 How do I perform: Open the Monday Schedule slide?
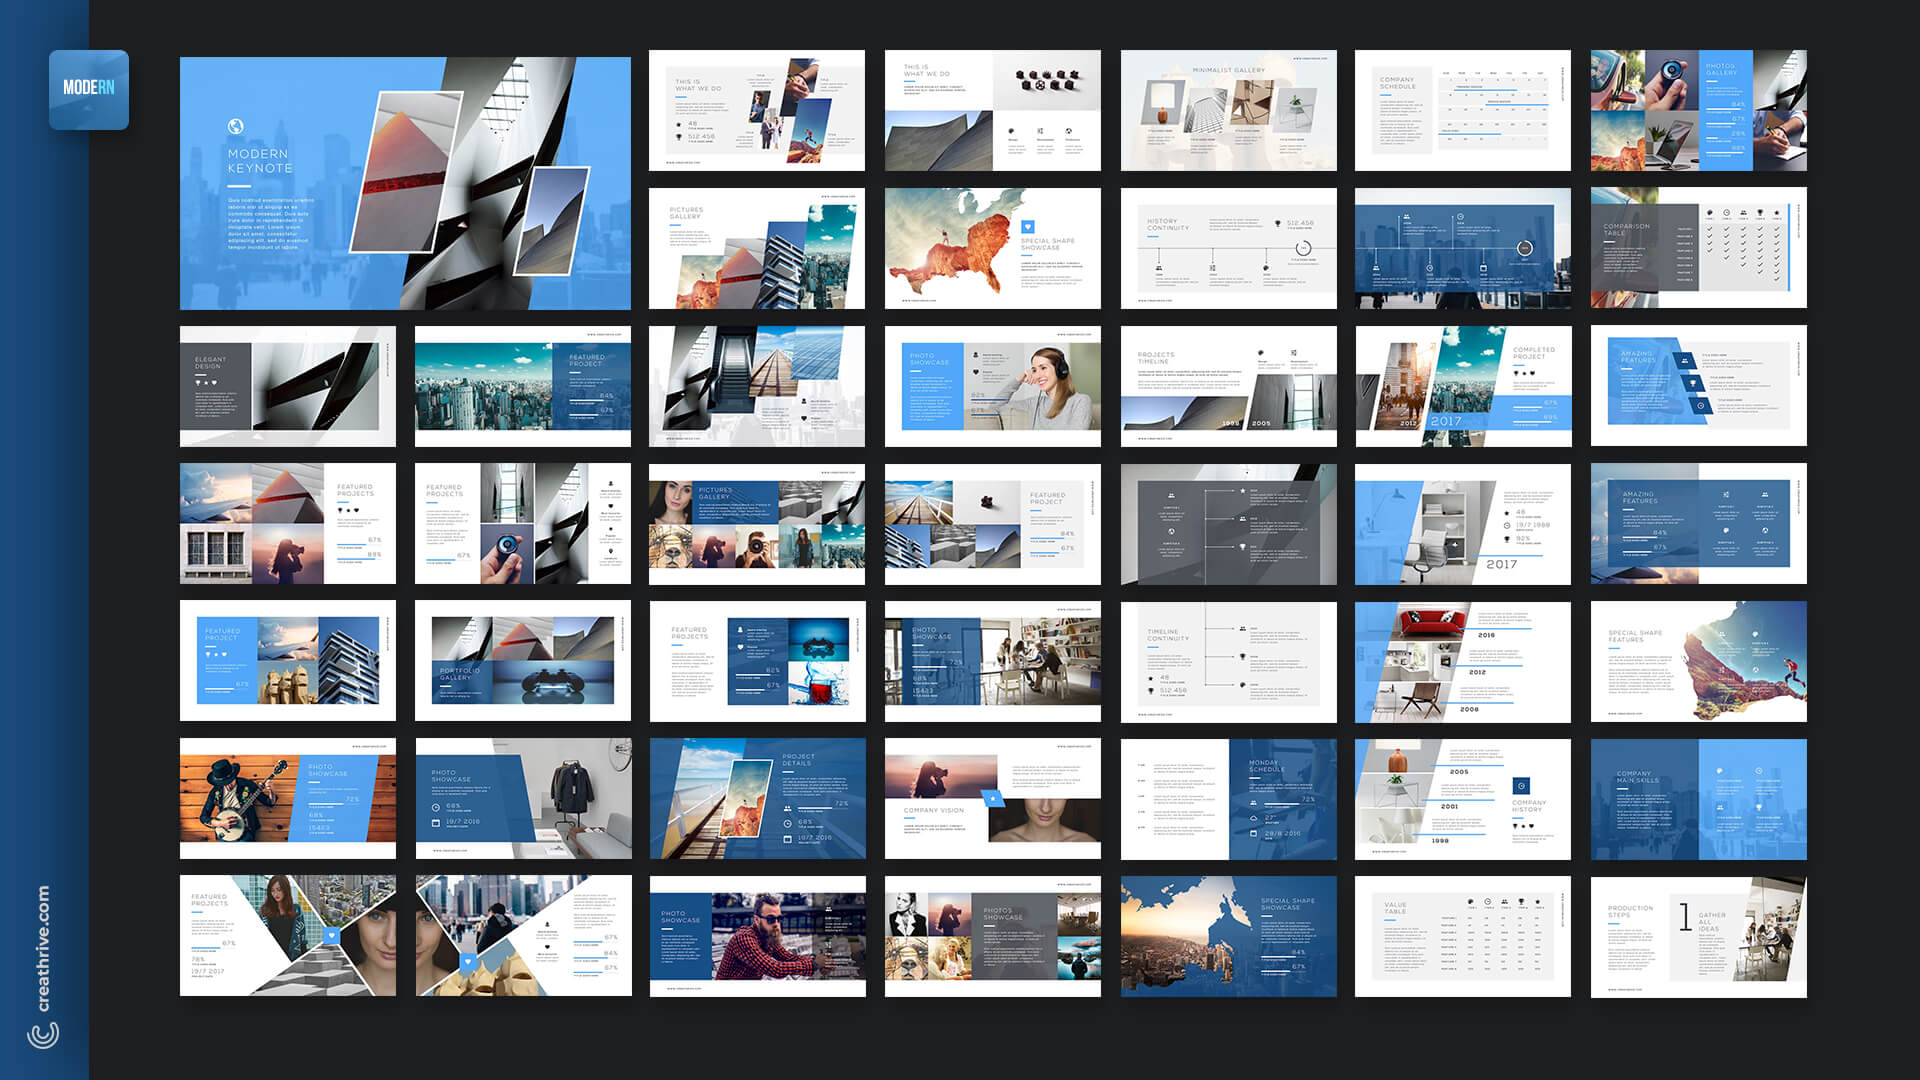1228,798
